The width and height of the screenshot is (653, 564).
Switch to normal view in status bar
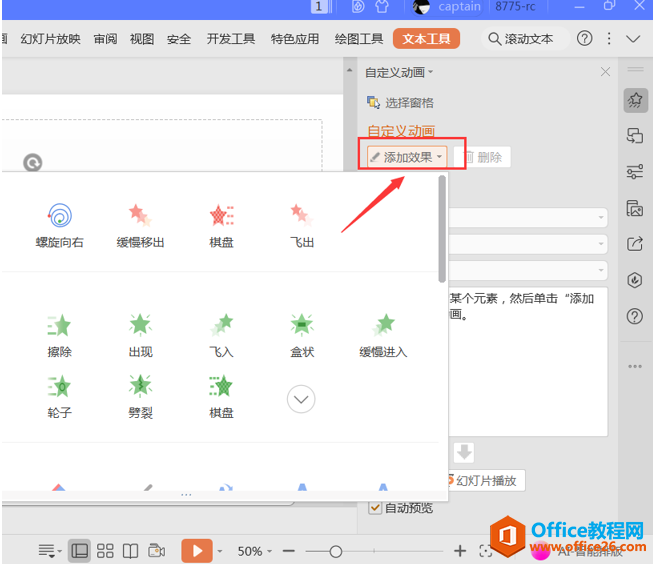tap(80, 551)
